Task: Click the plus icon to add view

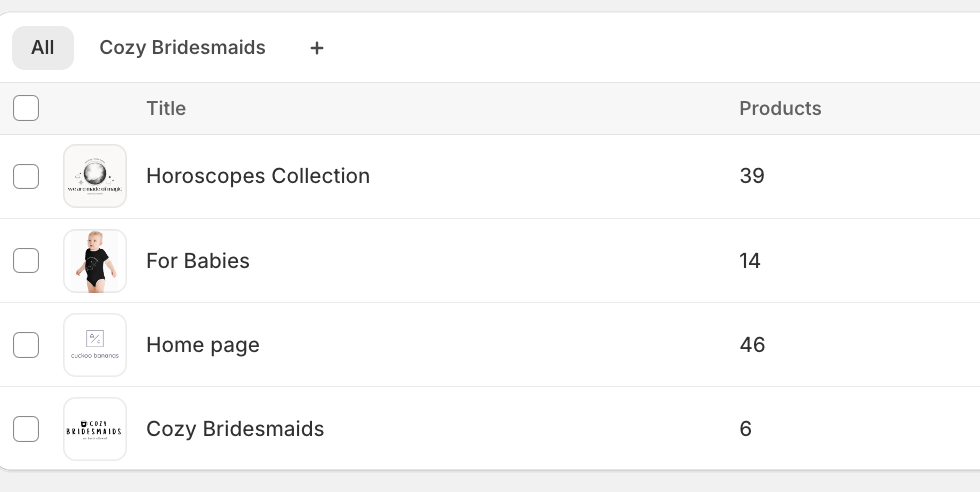Action: click(x=317, y=48)
